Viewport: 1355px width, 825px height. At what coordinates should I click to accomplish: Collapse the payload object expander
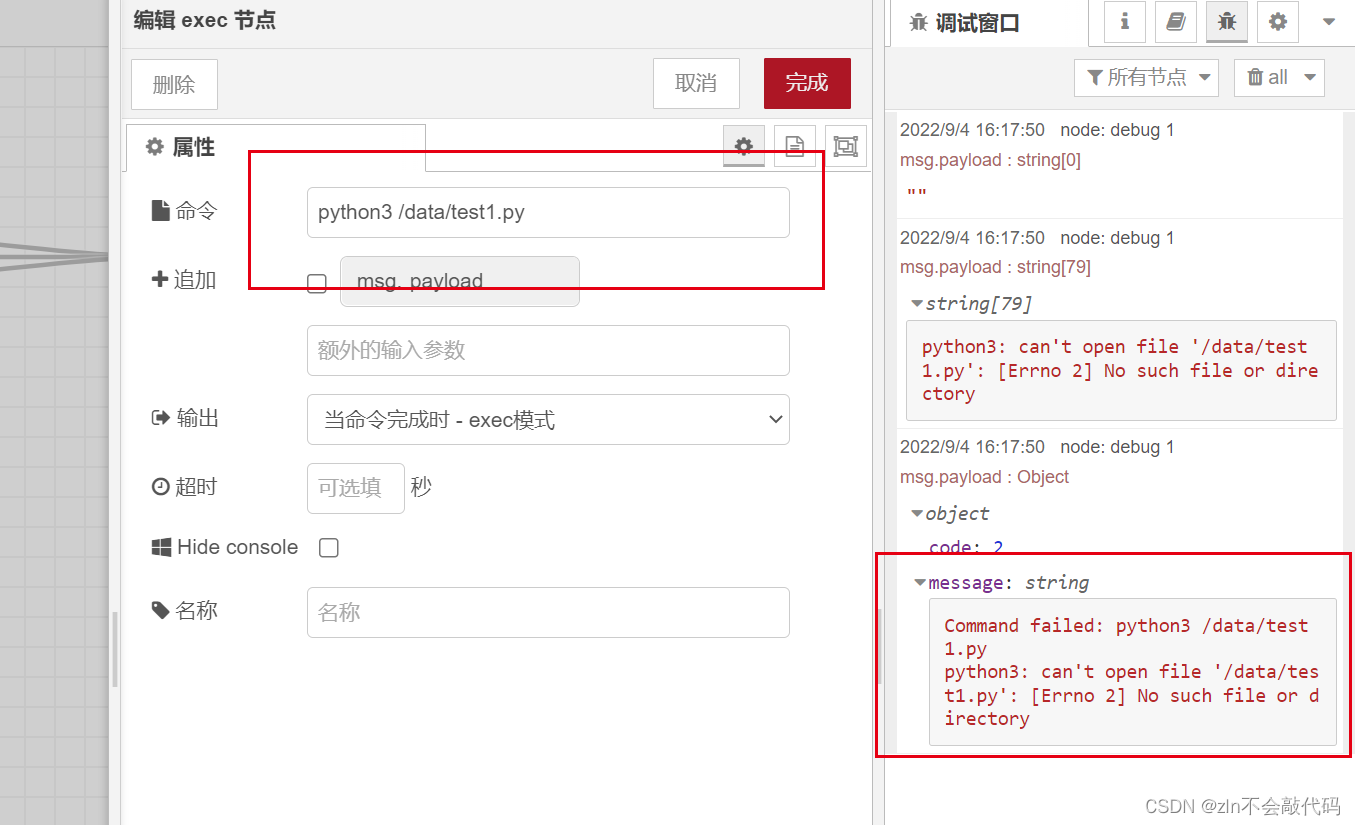tap(917, 513)
